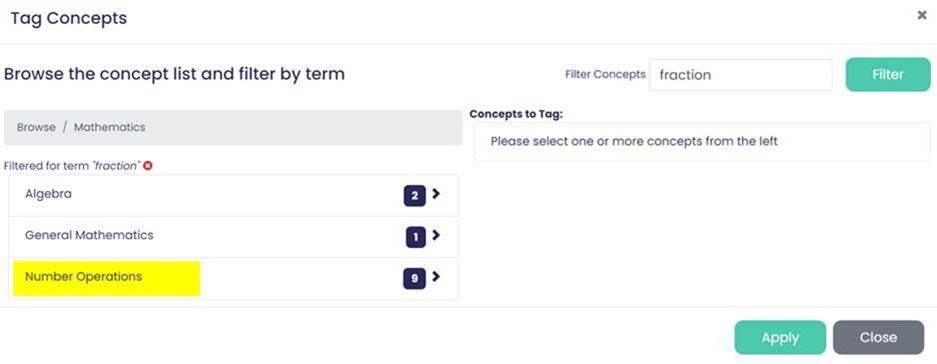Focus the Filter Concepts text field
Image resolution: width=937 pixels, height=364 pixels.
tap(740, 75)
